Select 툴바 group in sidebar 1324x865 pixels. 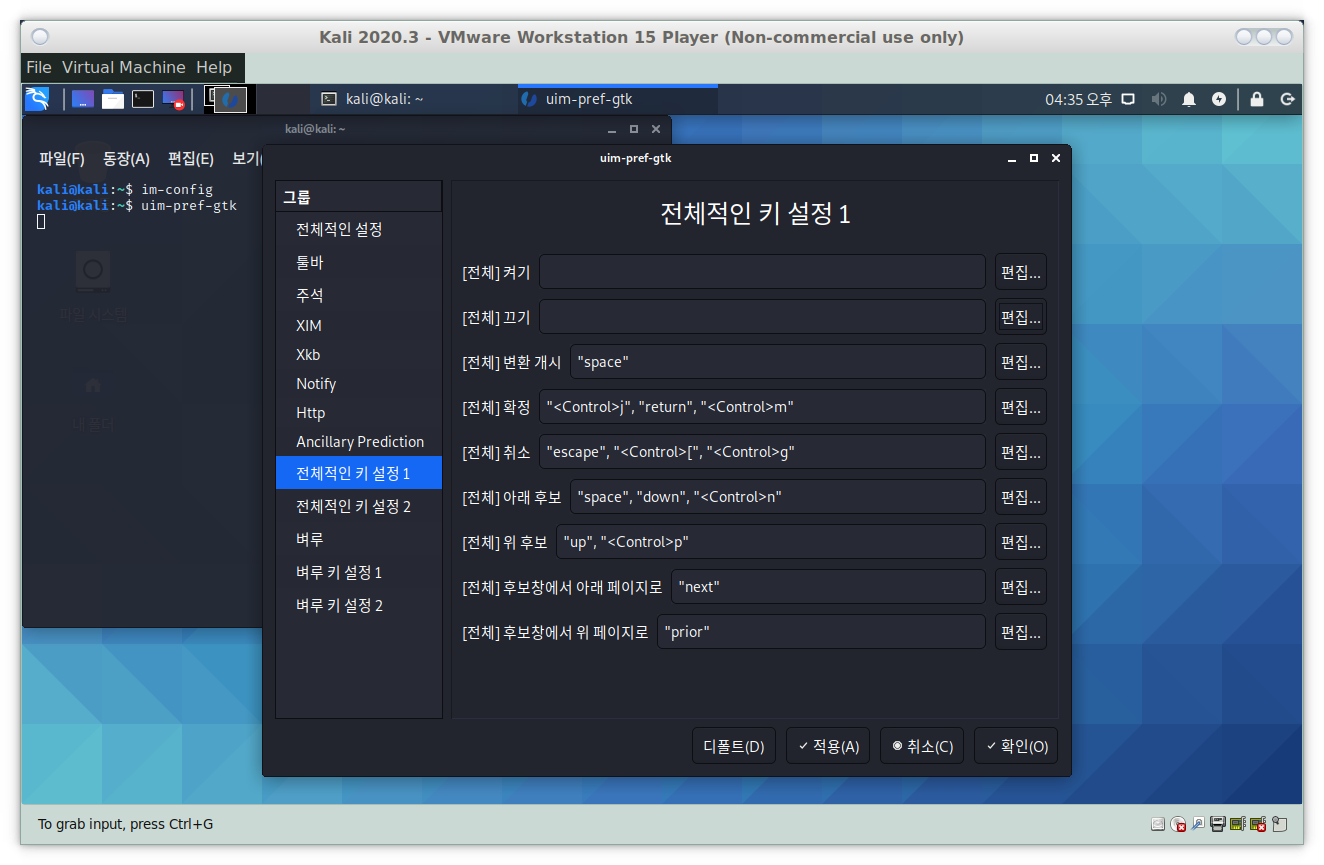(x=359, y=262)
